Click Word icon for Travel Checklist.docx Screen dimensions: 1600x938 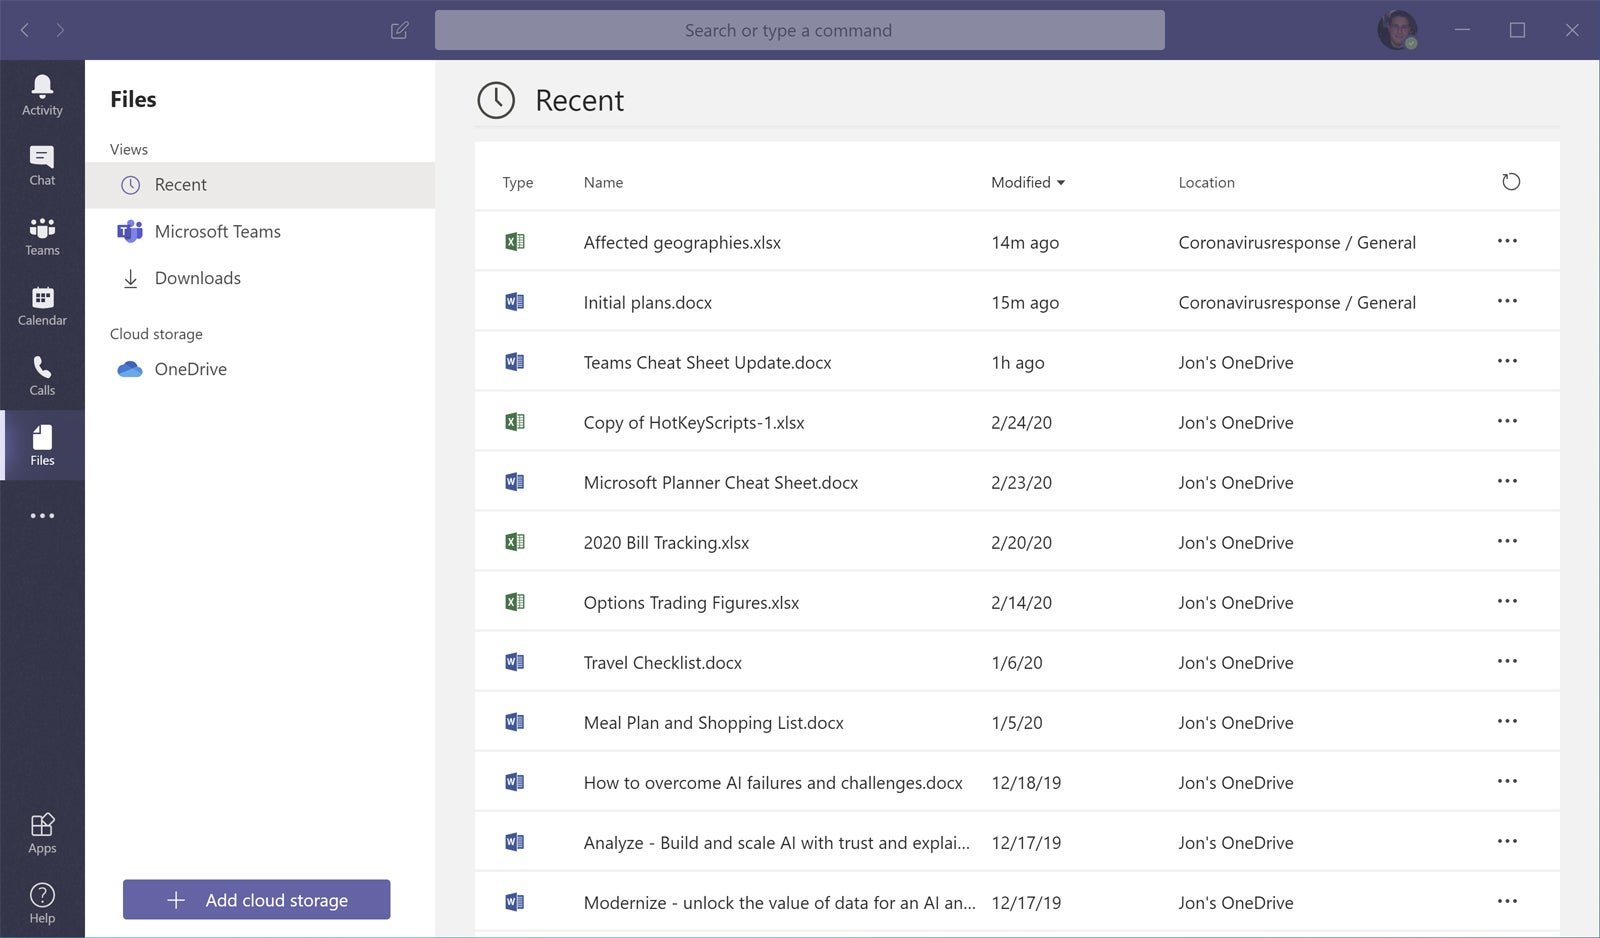point(515,662)
